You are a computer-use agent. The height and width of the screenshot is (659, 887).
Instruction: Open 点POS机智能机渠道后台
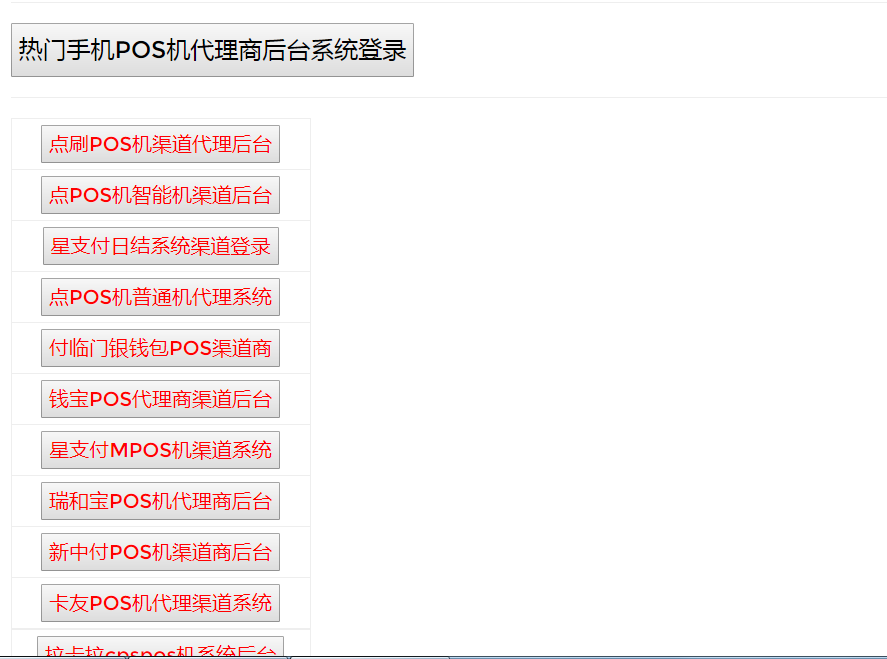[x=160, y=195]
